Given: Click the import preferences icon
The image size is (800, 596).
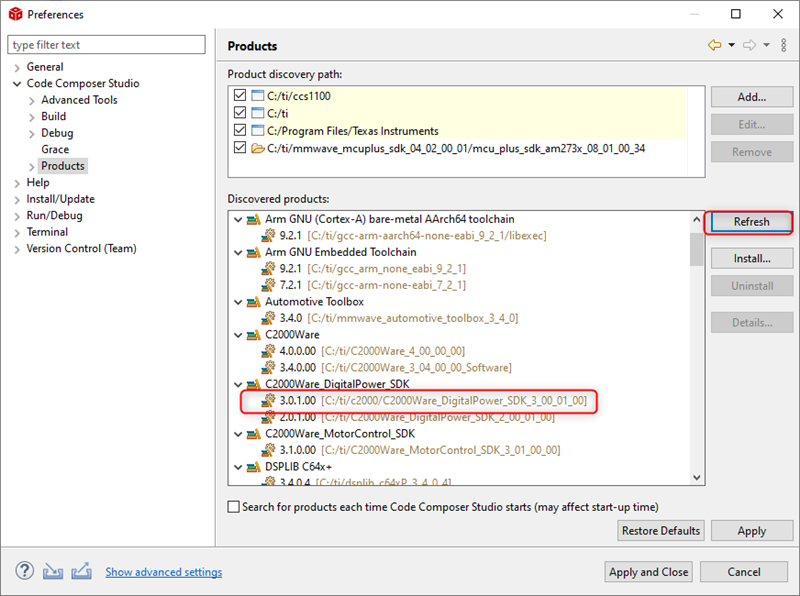Looking at the screenshot, I should pos(53,572).
